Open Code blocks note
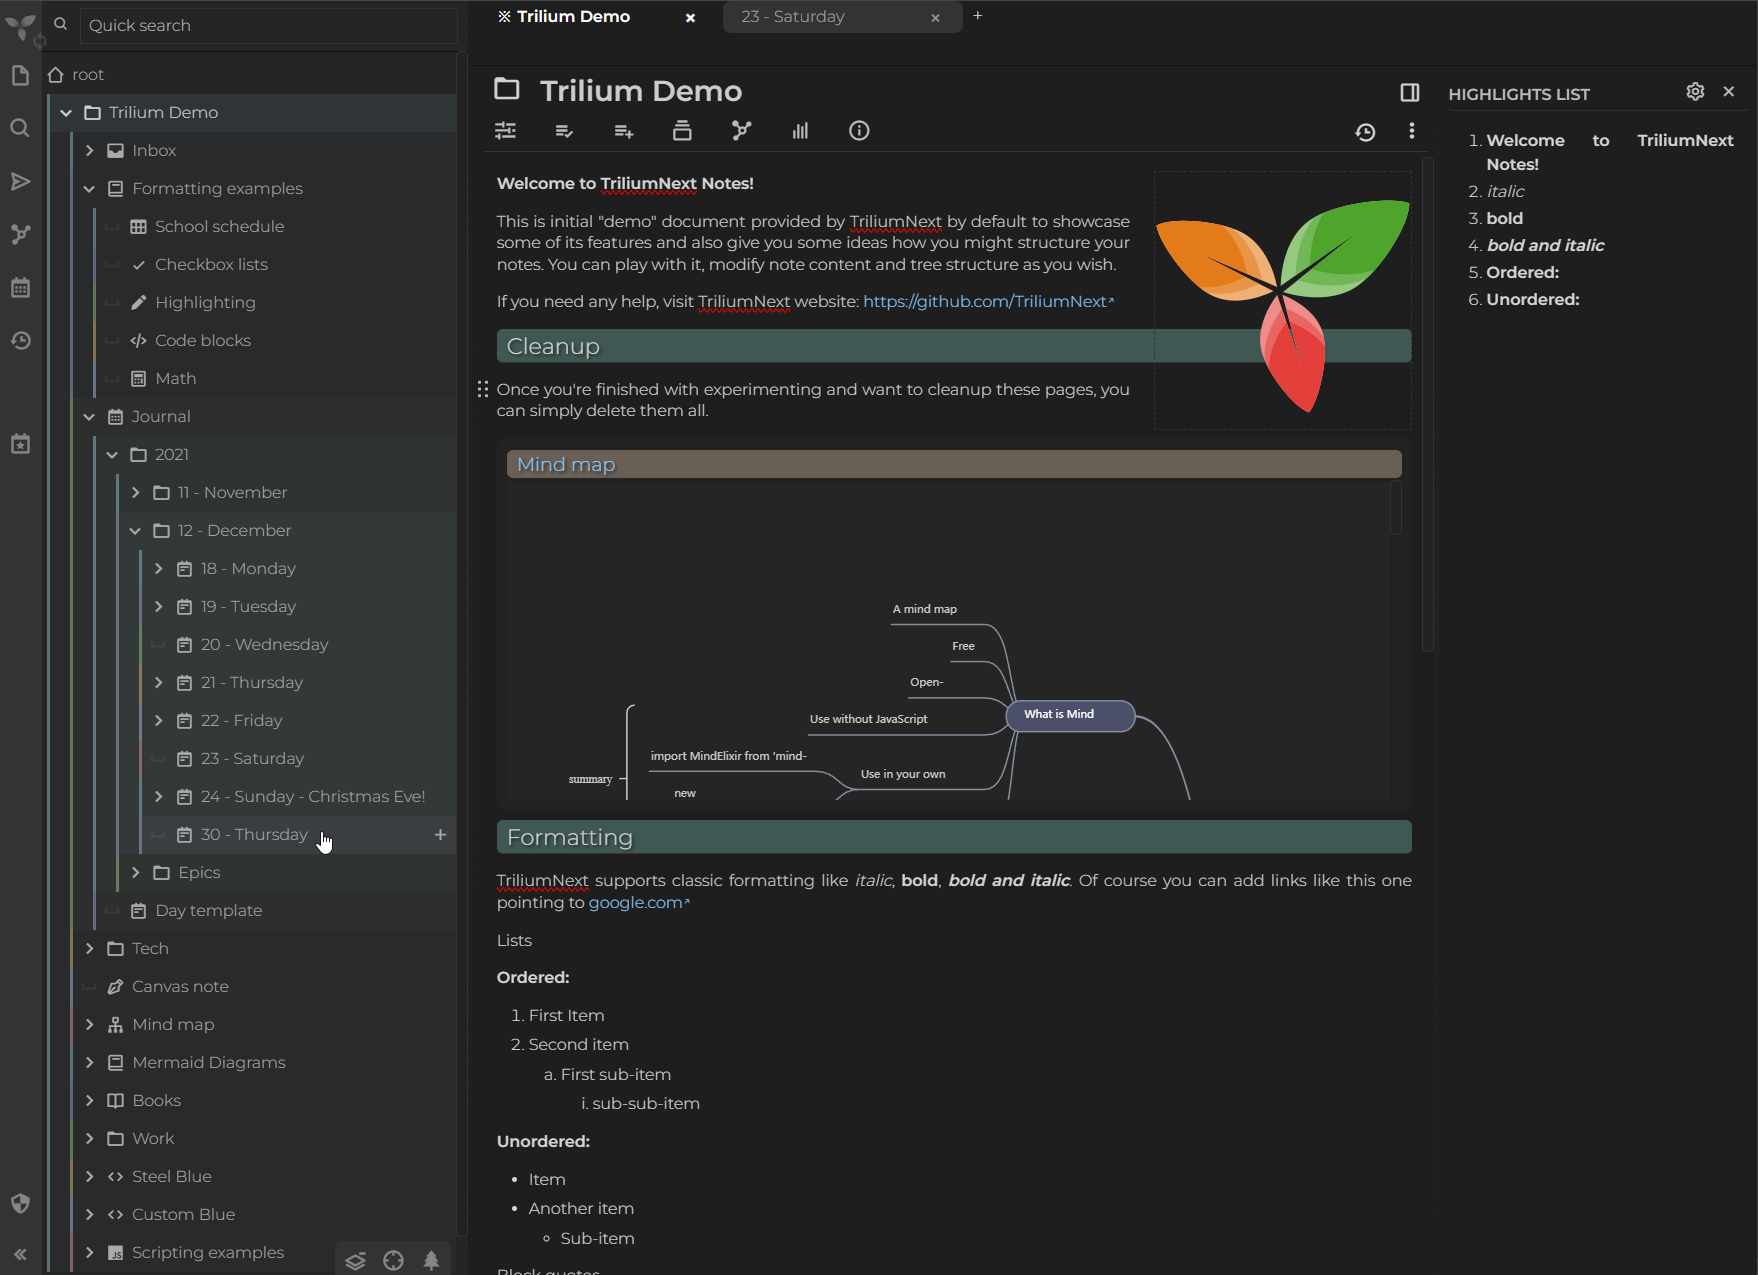Screen dimensions: 1758x1275 pyautogui.click(x=202, y=340)
